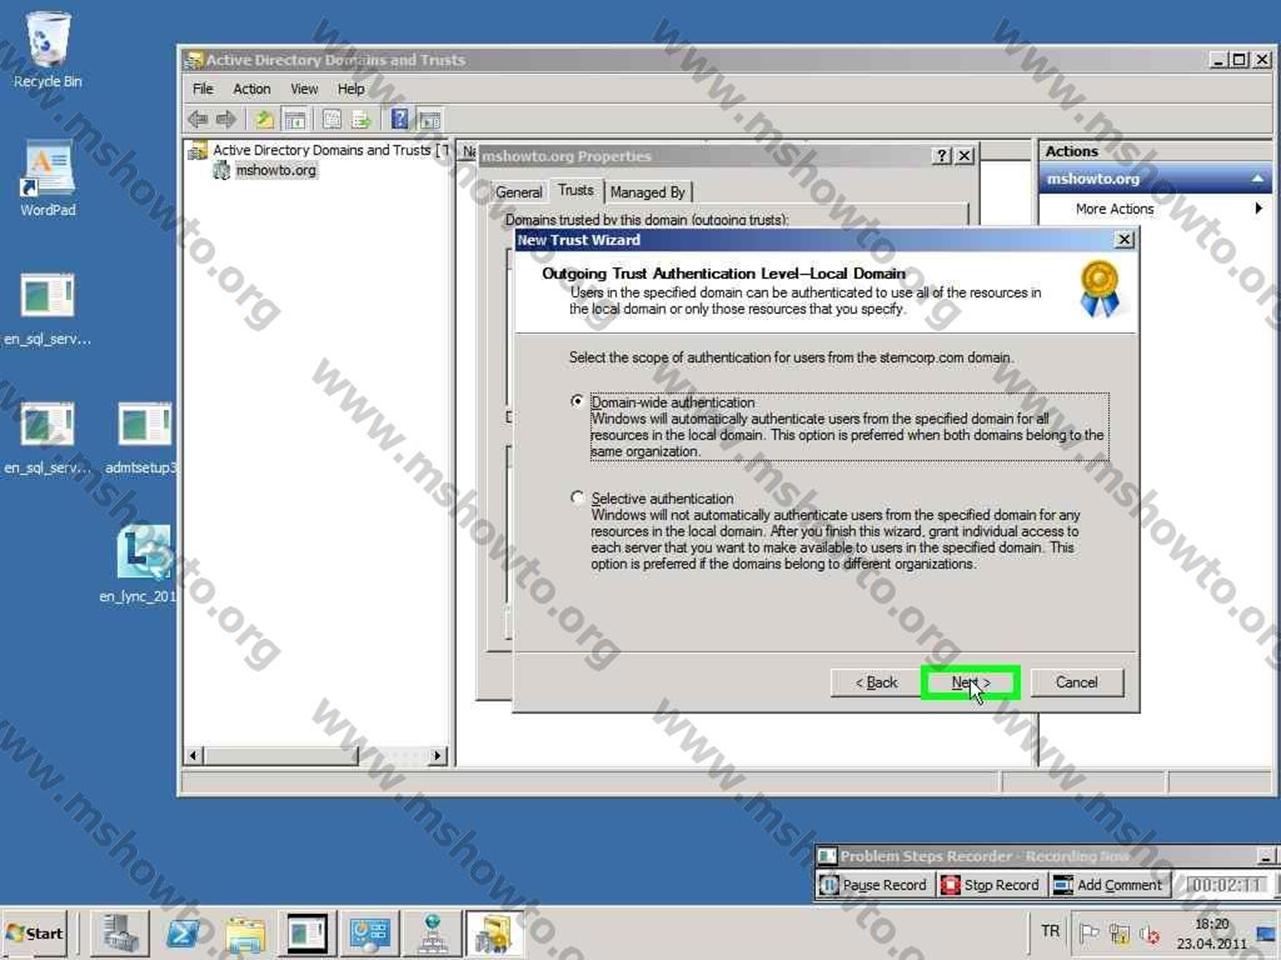
Task: Go back with the Back button
Action: (x=876, y=683)
